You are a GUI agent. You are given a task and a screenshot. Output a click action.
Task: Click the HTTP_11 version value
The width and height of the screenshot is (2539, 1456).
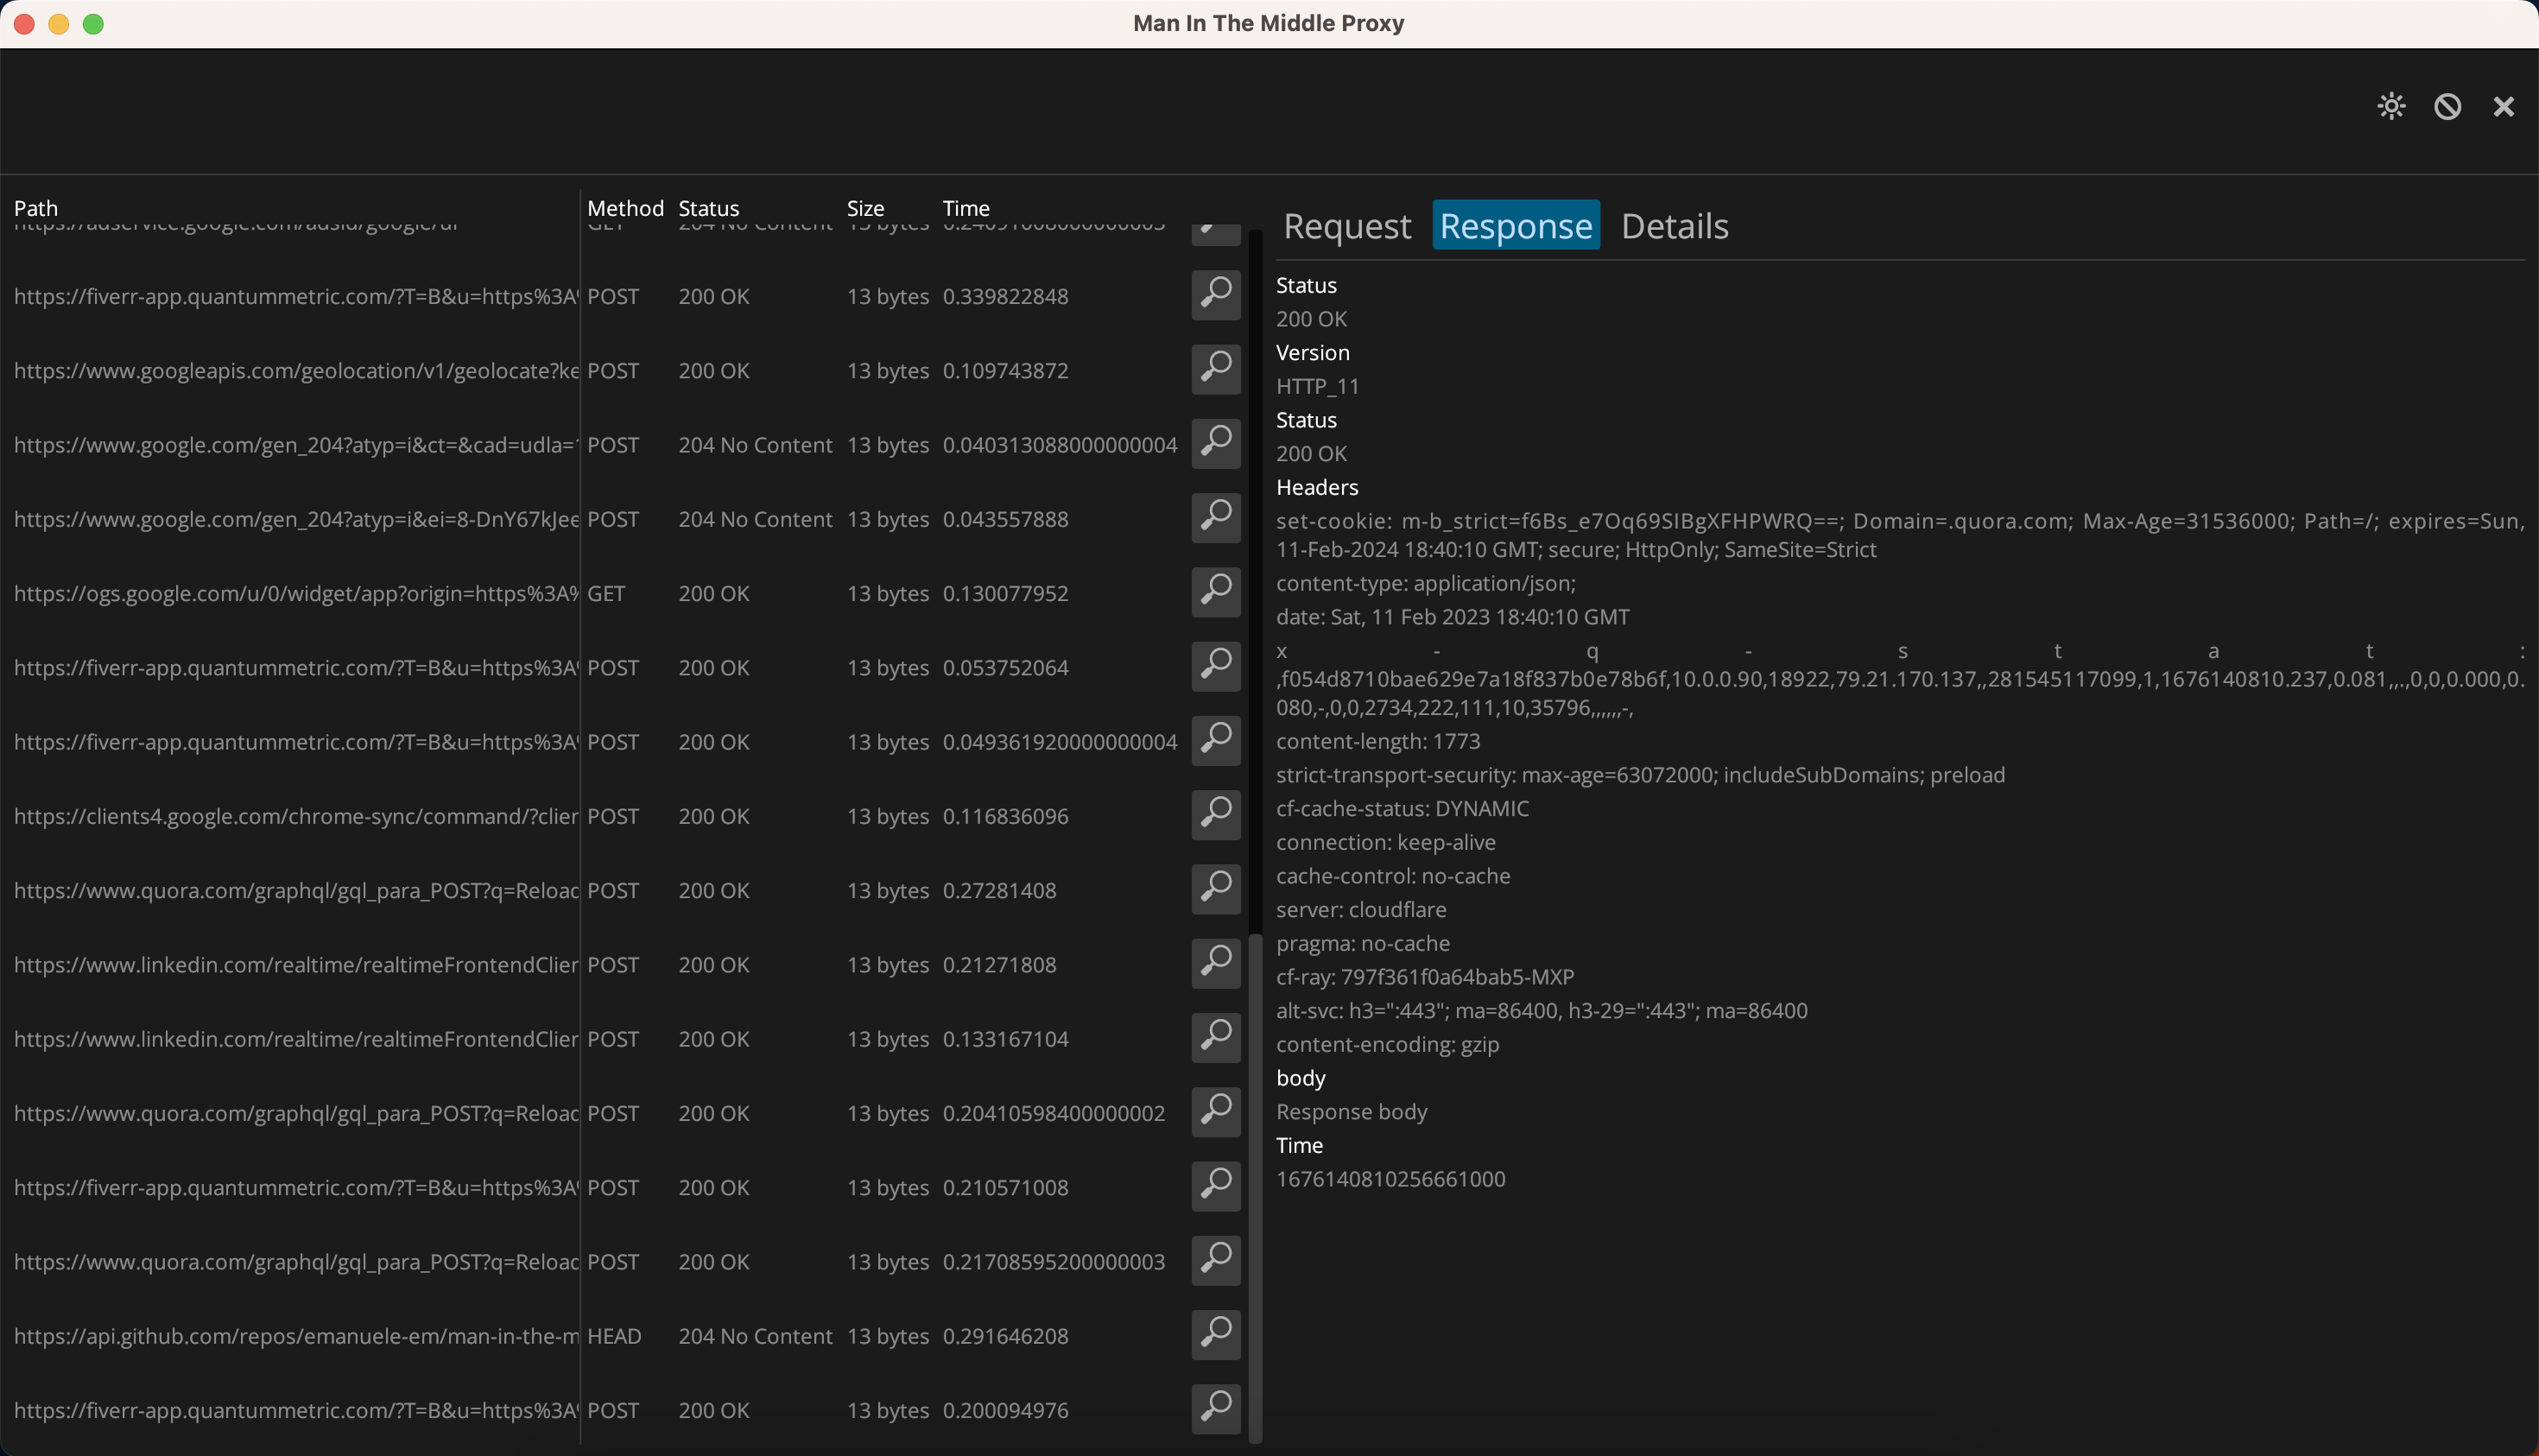click(x=1317, y=386)
